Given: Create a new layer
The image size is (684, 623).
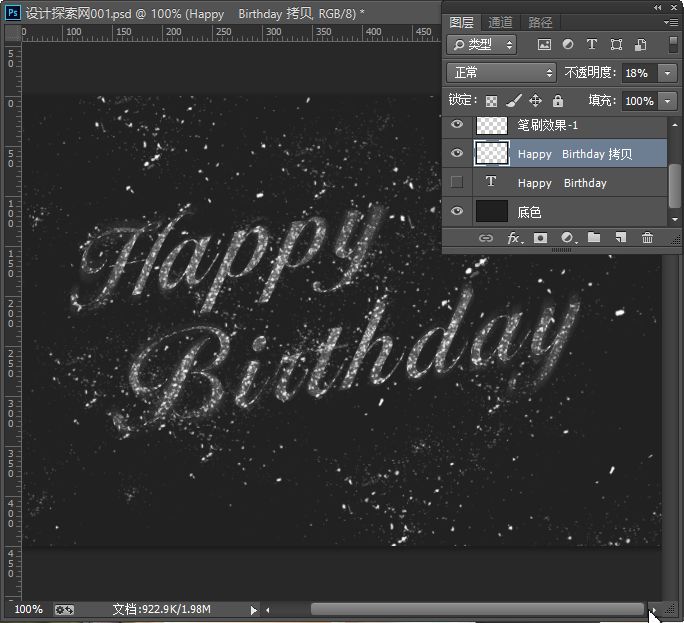Looking at the screenshot, I should 620,238.
